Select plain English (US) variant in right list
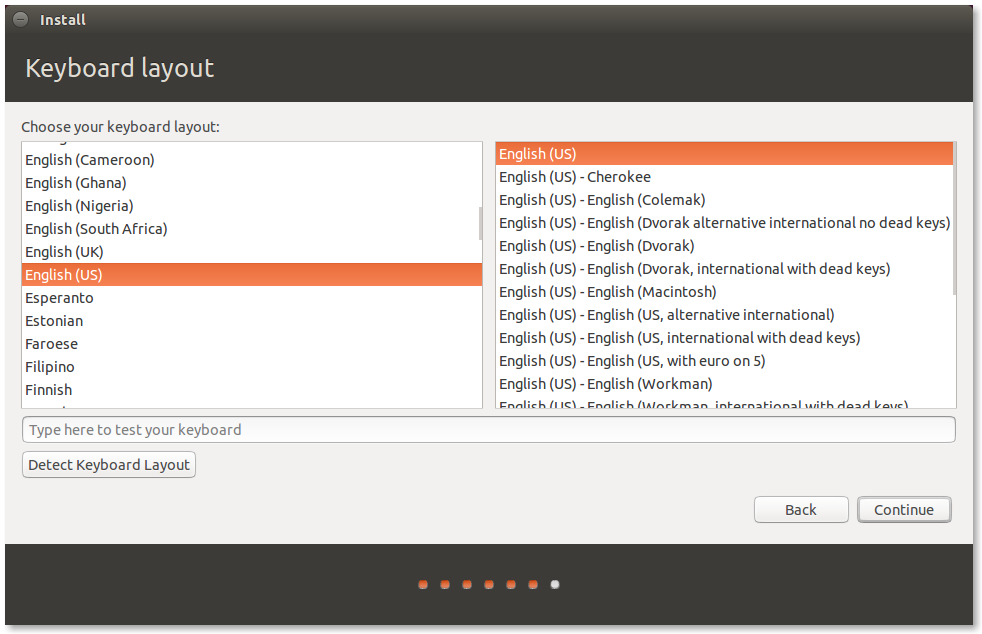 [x=724, y=153]
